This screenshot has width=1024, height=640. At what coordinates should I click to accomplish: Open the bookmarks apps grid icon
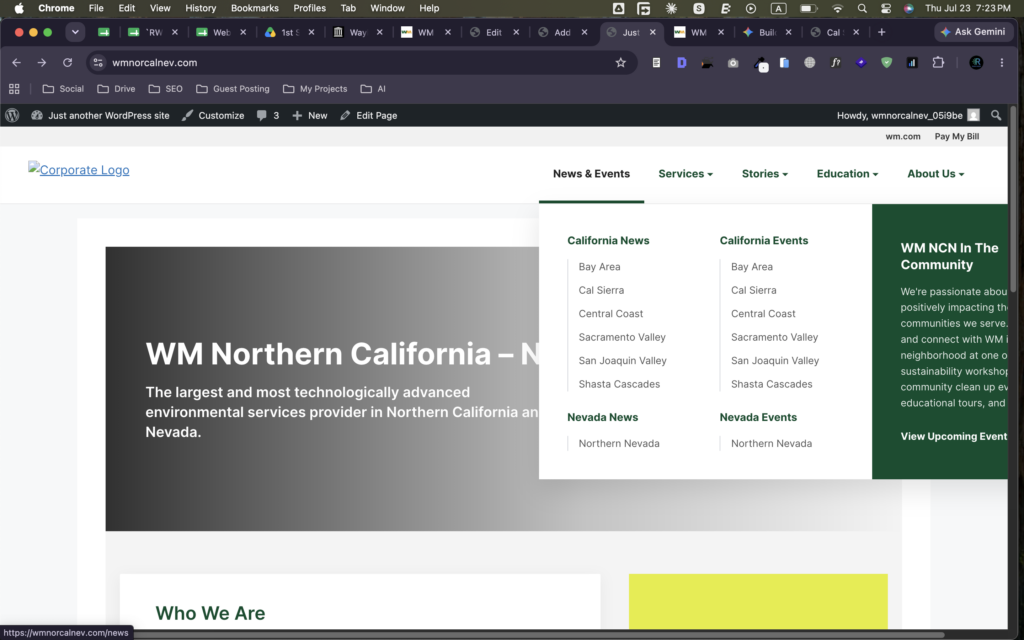(14, 89)
